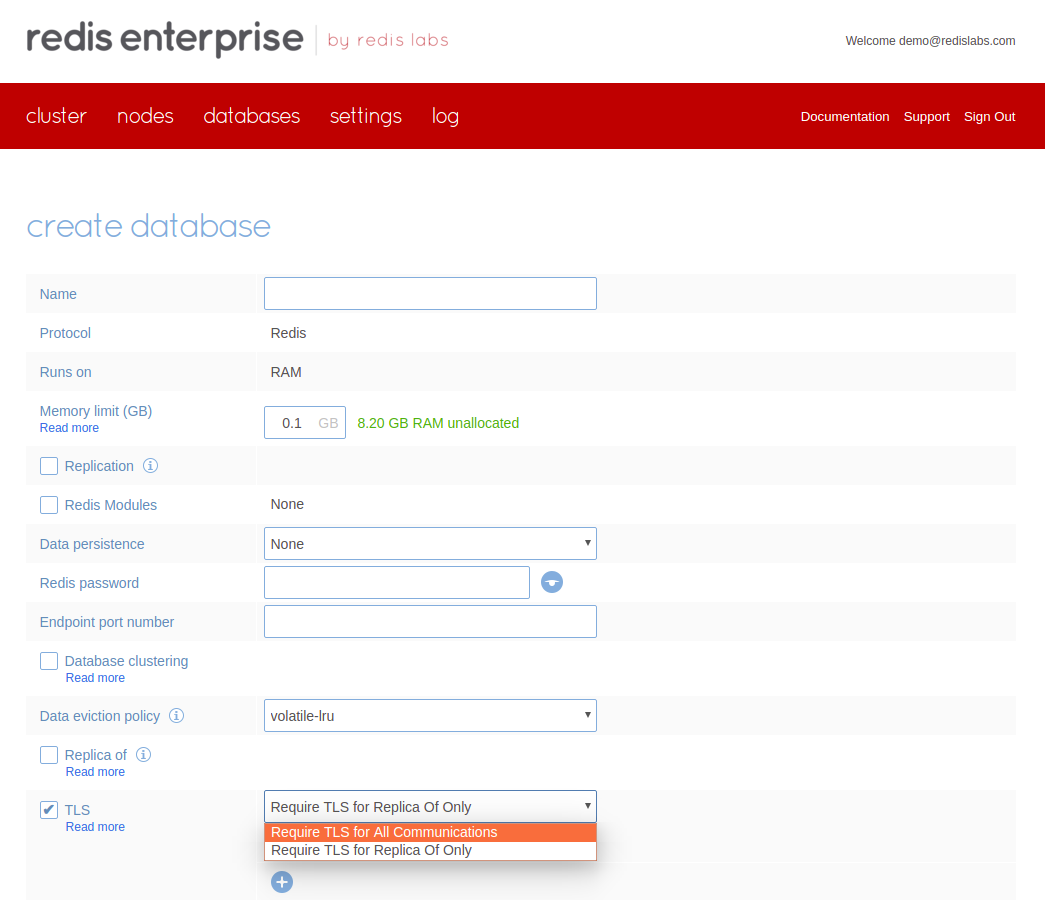Click the database Name input field
This screenshot has width=1045, height=900.
[x=430, y=294]
